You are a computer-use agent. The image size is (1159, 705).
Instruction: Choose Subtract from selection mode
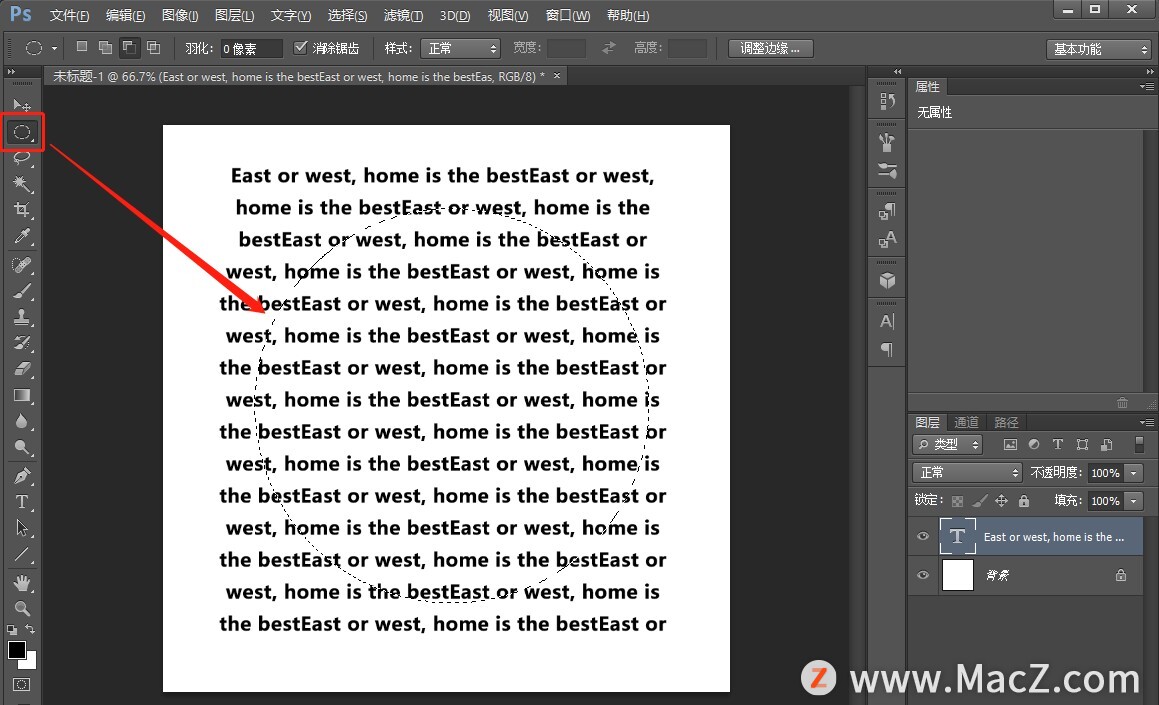(x=129, y=47)
